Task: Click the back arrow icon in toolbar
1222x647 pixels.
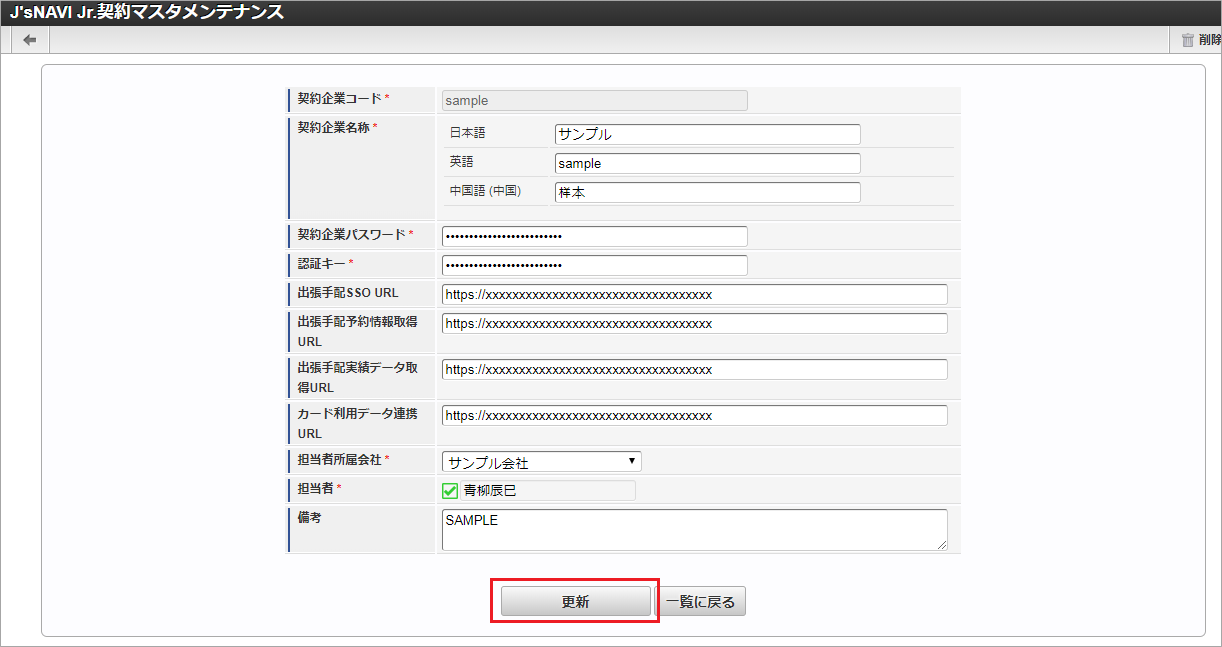Action: [x=30, y=40]
